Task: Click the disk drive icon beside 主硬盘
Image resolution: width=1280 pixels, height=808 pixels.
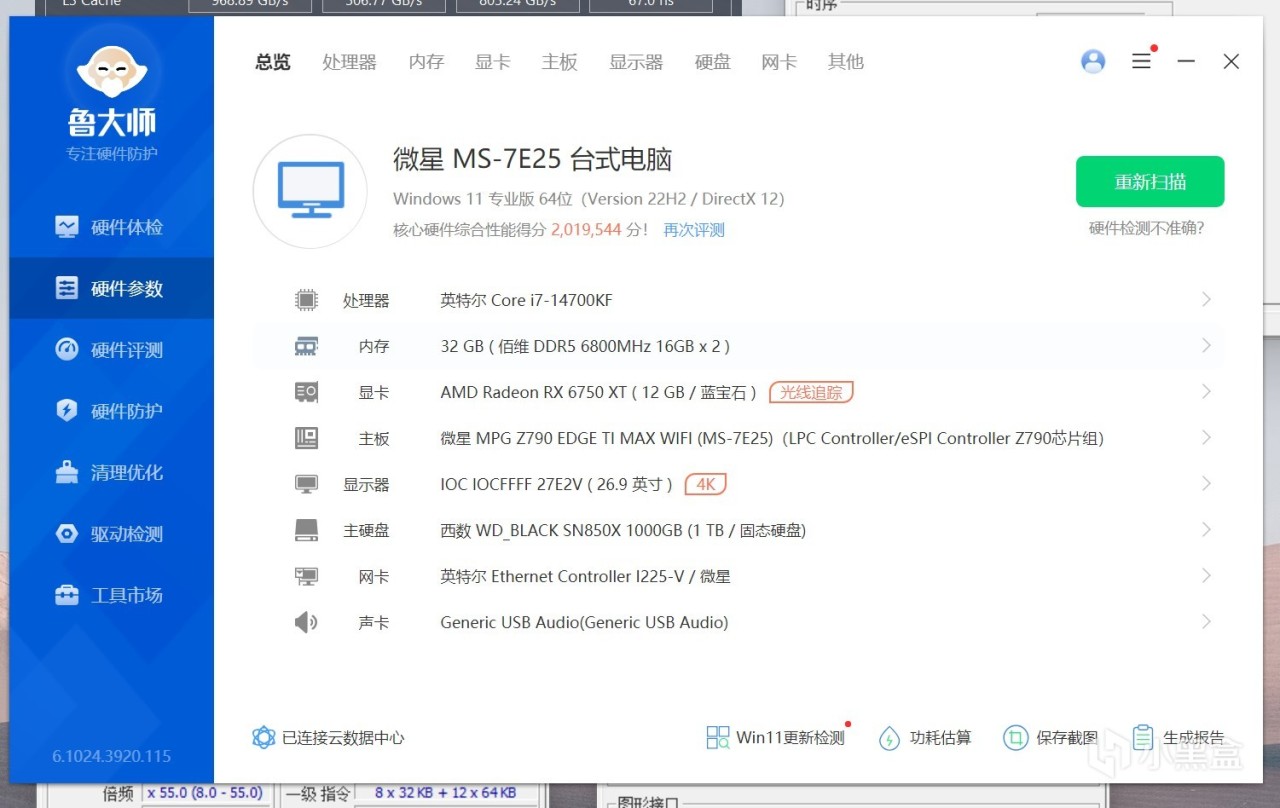Action: pyautogui.click(x=306, y=530)
